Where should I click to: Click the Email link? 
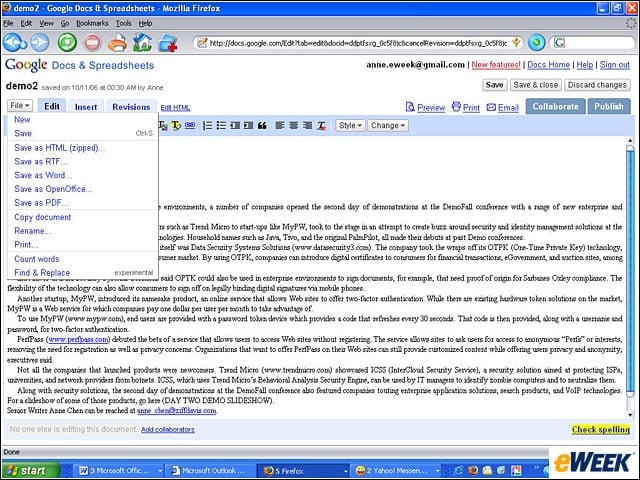tap(503, 107)
